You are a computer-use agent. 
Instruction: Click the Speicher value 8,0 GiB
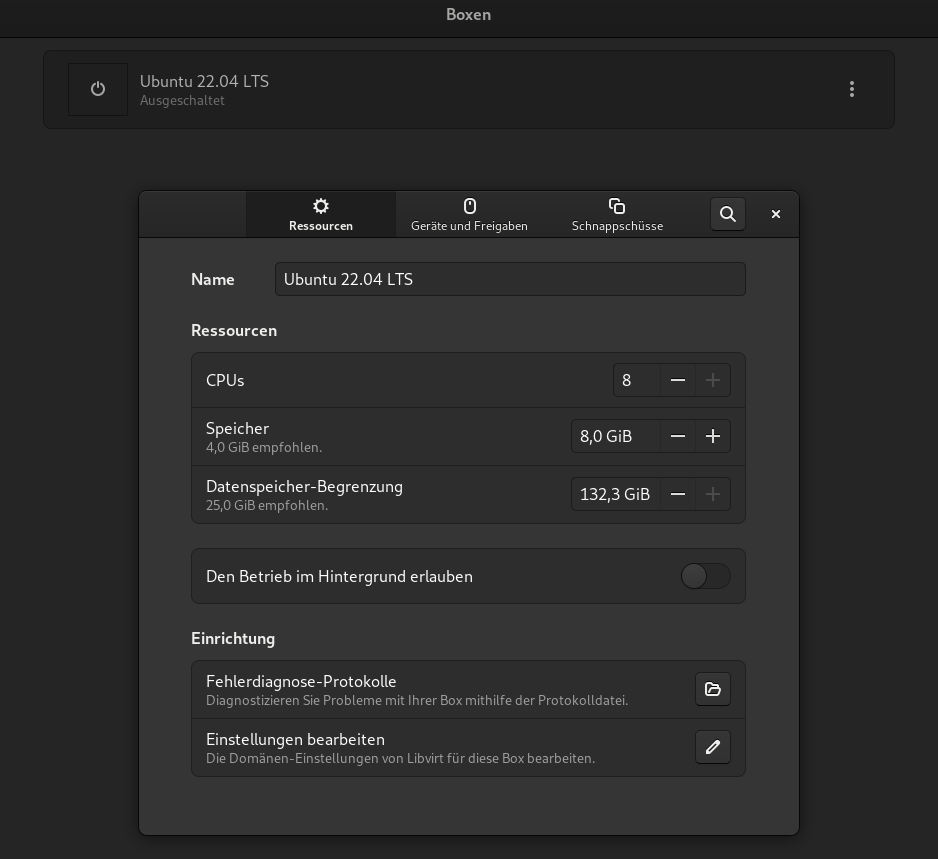[616, 436]
